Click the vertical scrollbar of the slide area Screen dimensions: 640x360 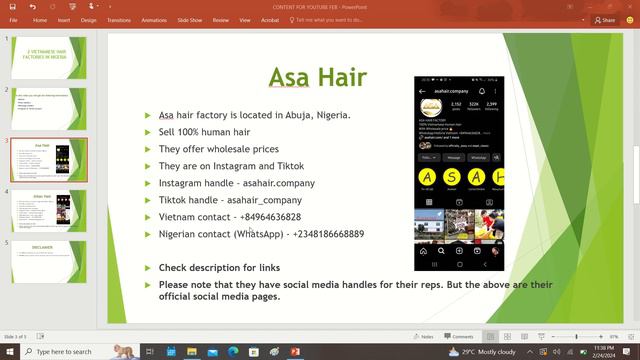(636, 175)
